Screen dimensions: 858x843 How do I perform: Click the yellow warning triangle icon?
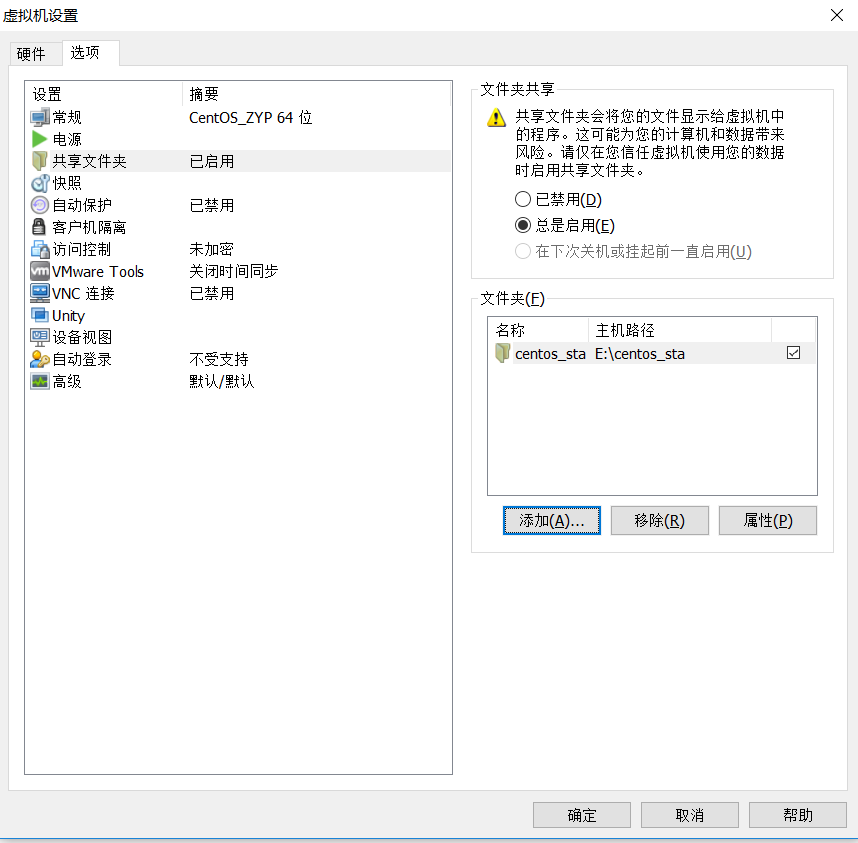[x=496, y=118]
